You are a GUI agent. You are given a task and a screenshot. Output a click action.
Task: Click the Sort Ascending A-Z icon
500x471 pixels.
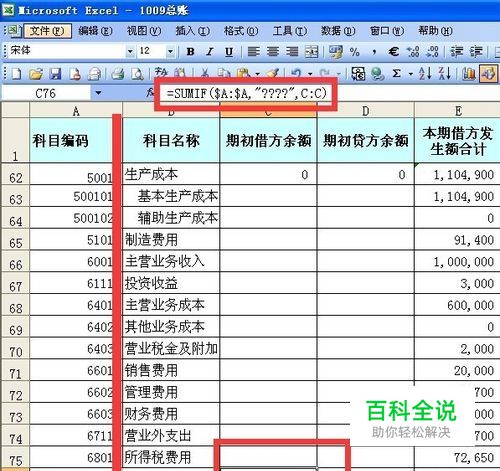tap(425, 73)
